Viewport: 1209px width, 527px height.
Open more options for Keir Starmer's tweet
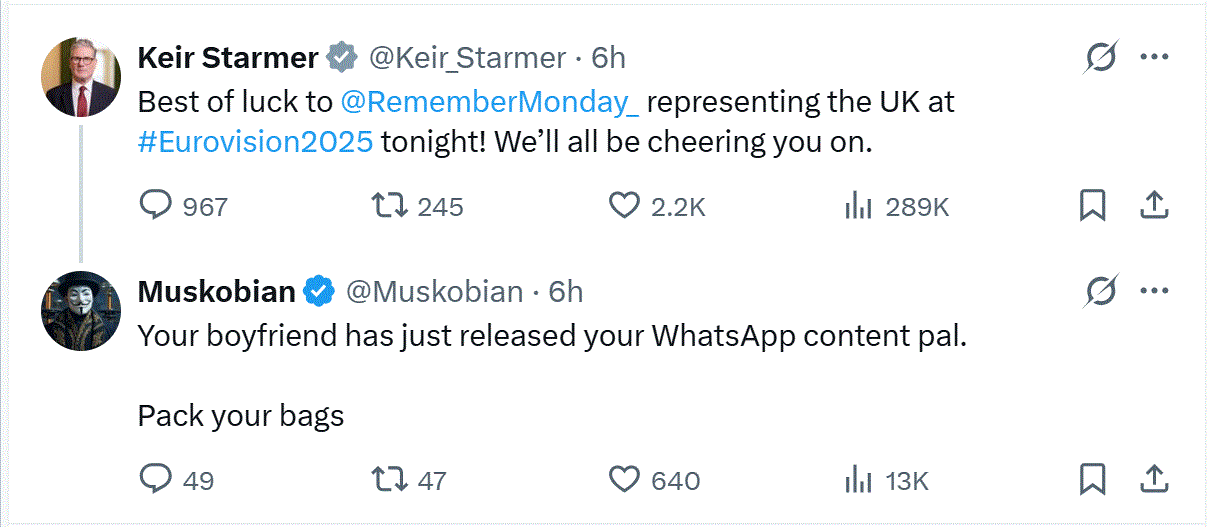[x=1154, y=58]
